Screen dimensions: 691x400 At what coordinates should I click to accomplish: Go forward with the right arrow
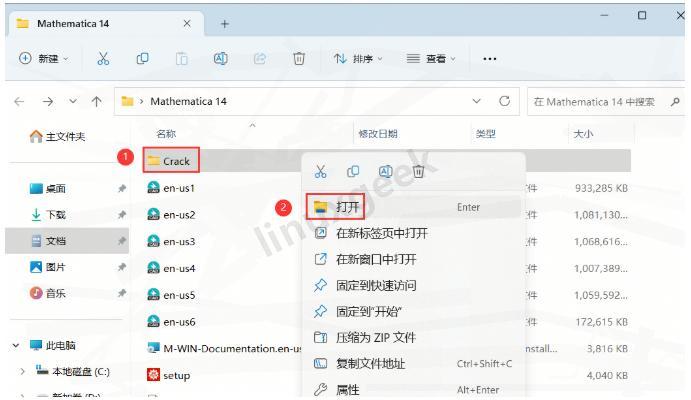pyautogui.click(x=48, y=102)
